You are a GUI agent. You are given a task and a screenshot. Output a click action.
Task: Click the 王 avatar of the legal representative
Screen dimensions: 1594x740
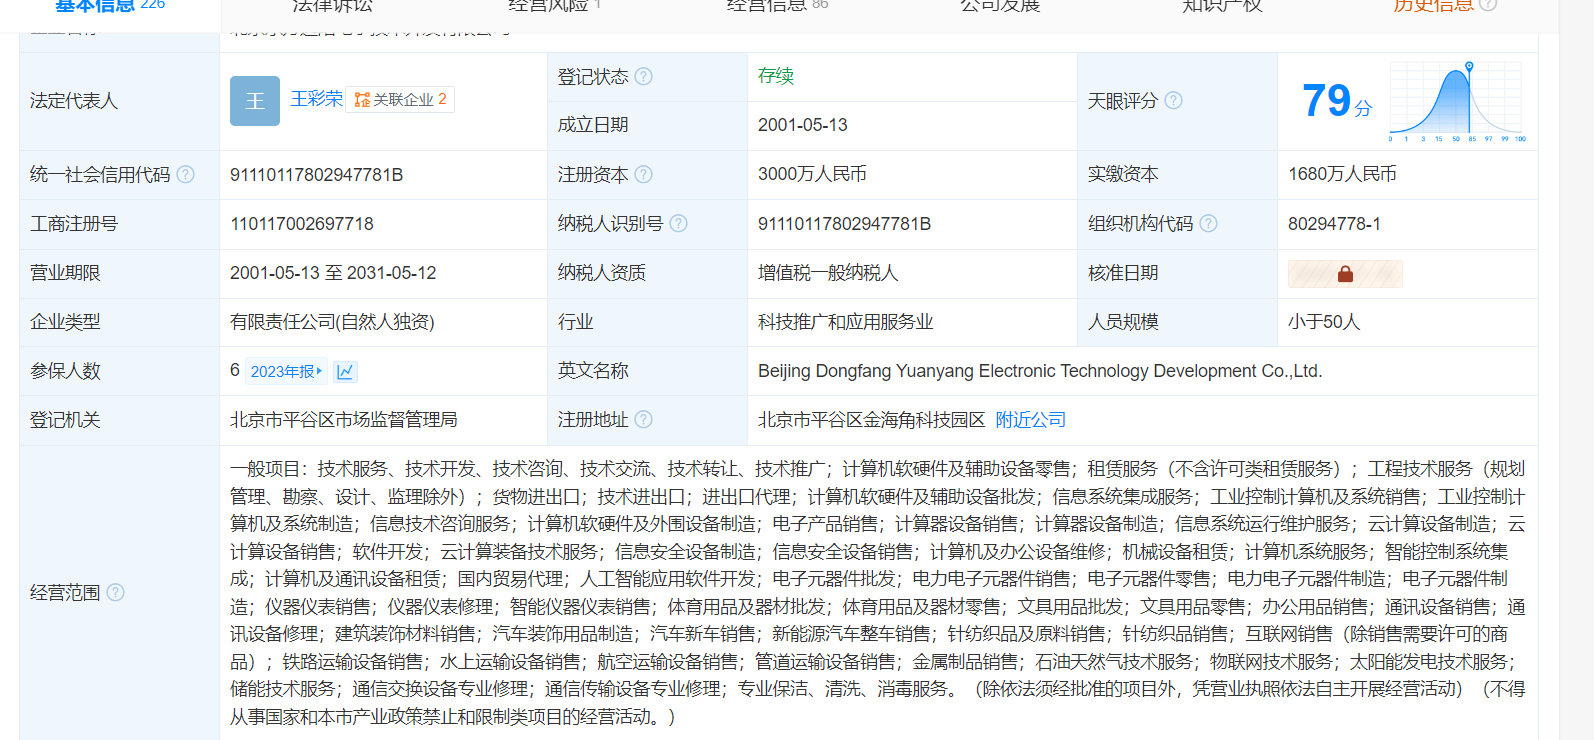(255, 101)
